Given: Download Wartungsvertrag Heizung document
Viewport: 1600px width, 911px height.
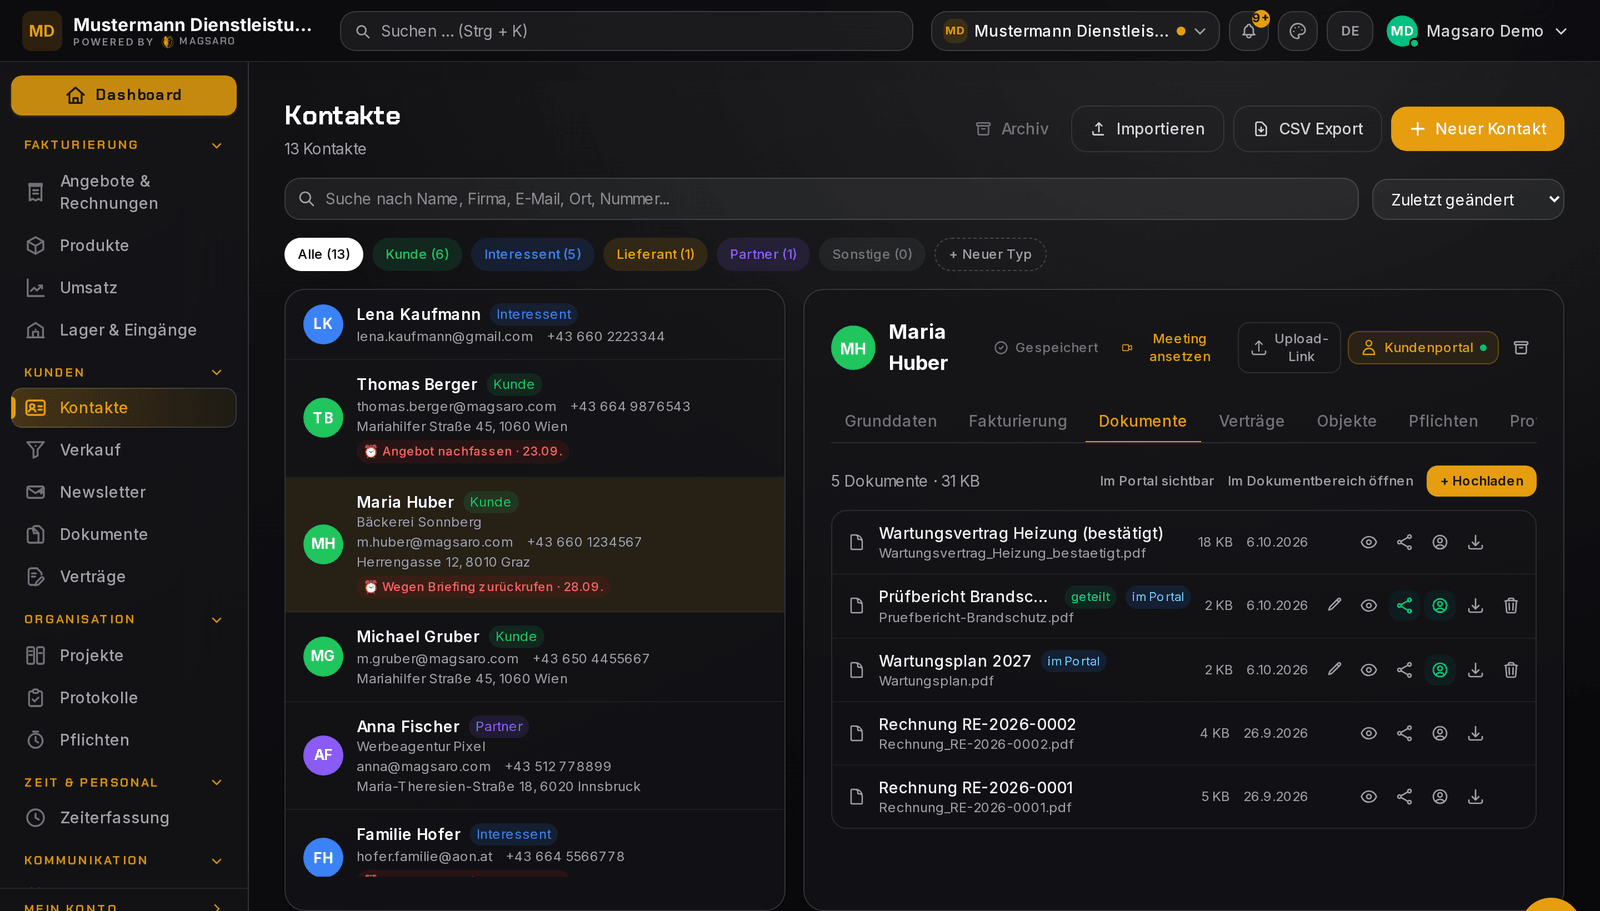Looking at the screenshot, I should click(x=1475, y=542).
